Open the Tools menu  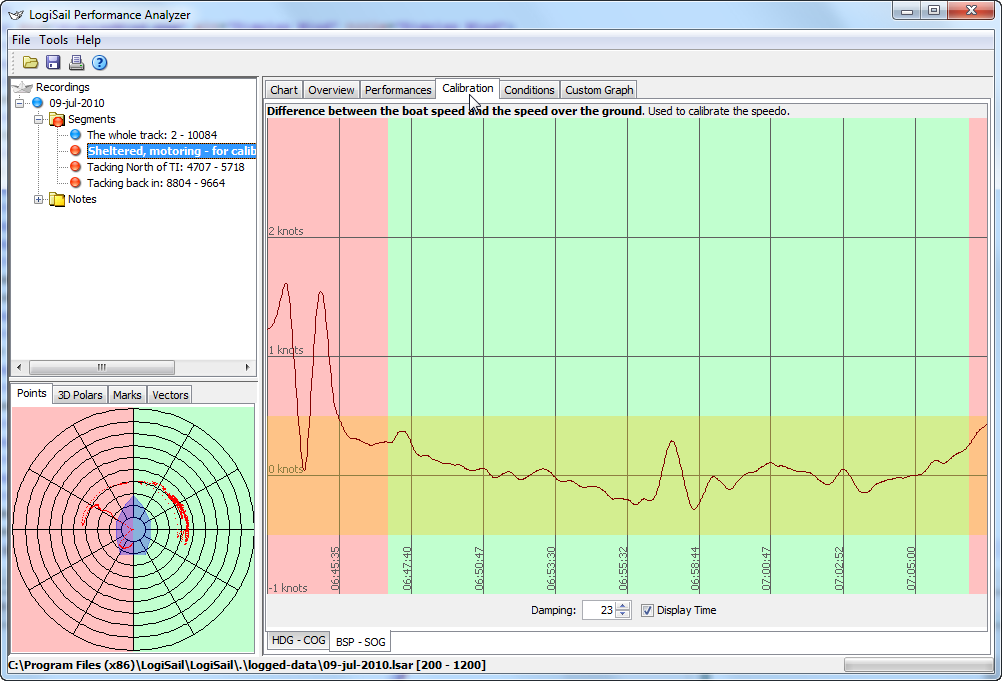(x=53, y=40)
